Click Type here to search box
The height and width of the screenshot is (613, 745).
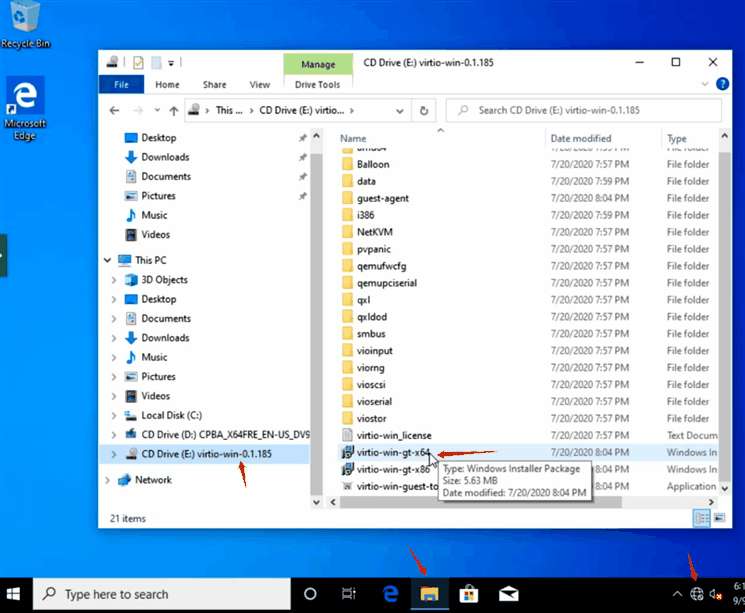162,594
